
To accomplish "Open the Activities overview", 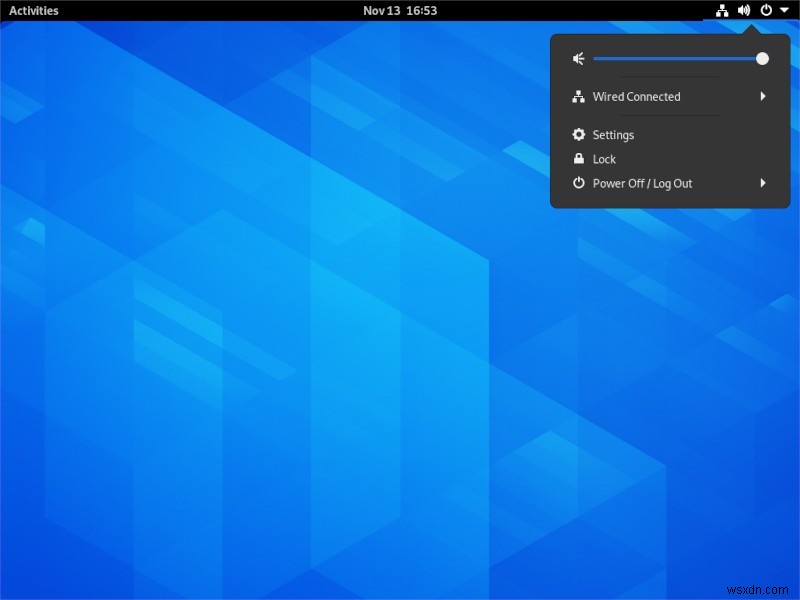I will pyautogui.click(x=33, y=10).
